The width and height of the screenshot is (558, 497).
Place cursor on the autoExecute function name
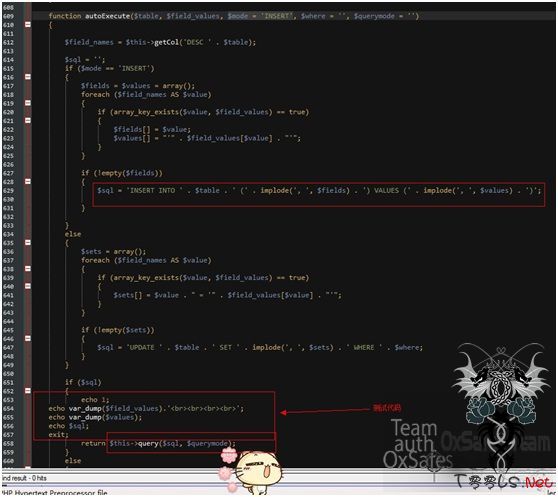tap(107, 16)
